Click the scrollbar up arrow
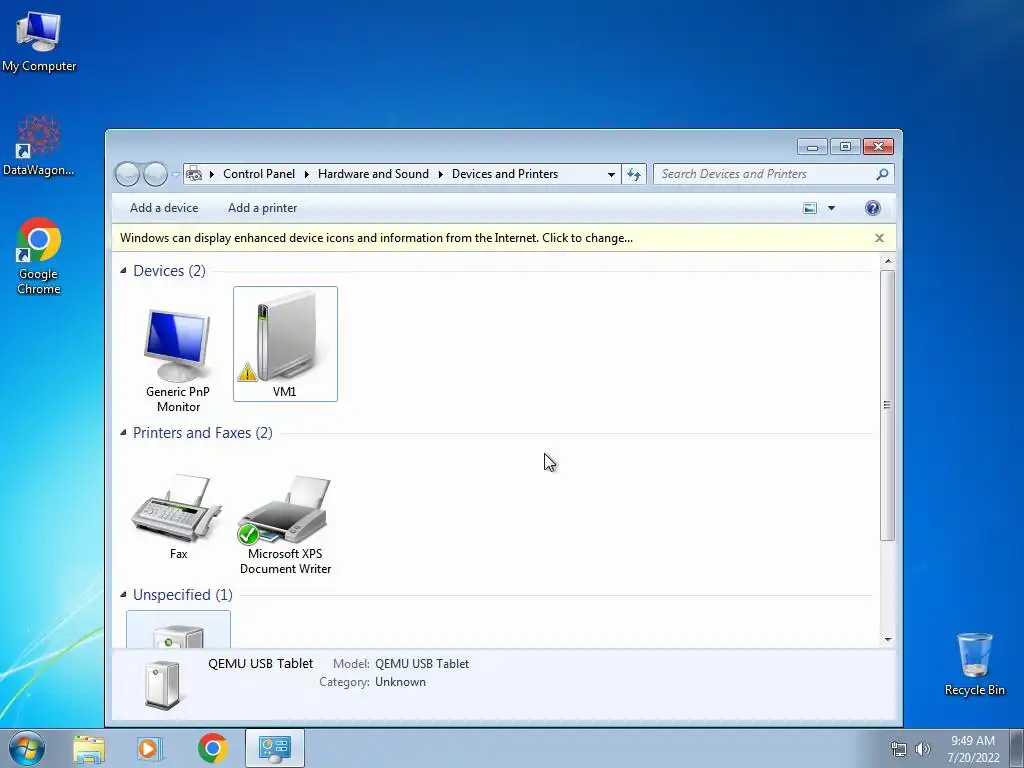Viewport: 1024px width, 768px height. 888,261
